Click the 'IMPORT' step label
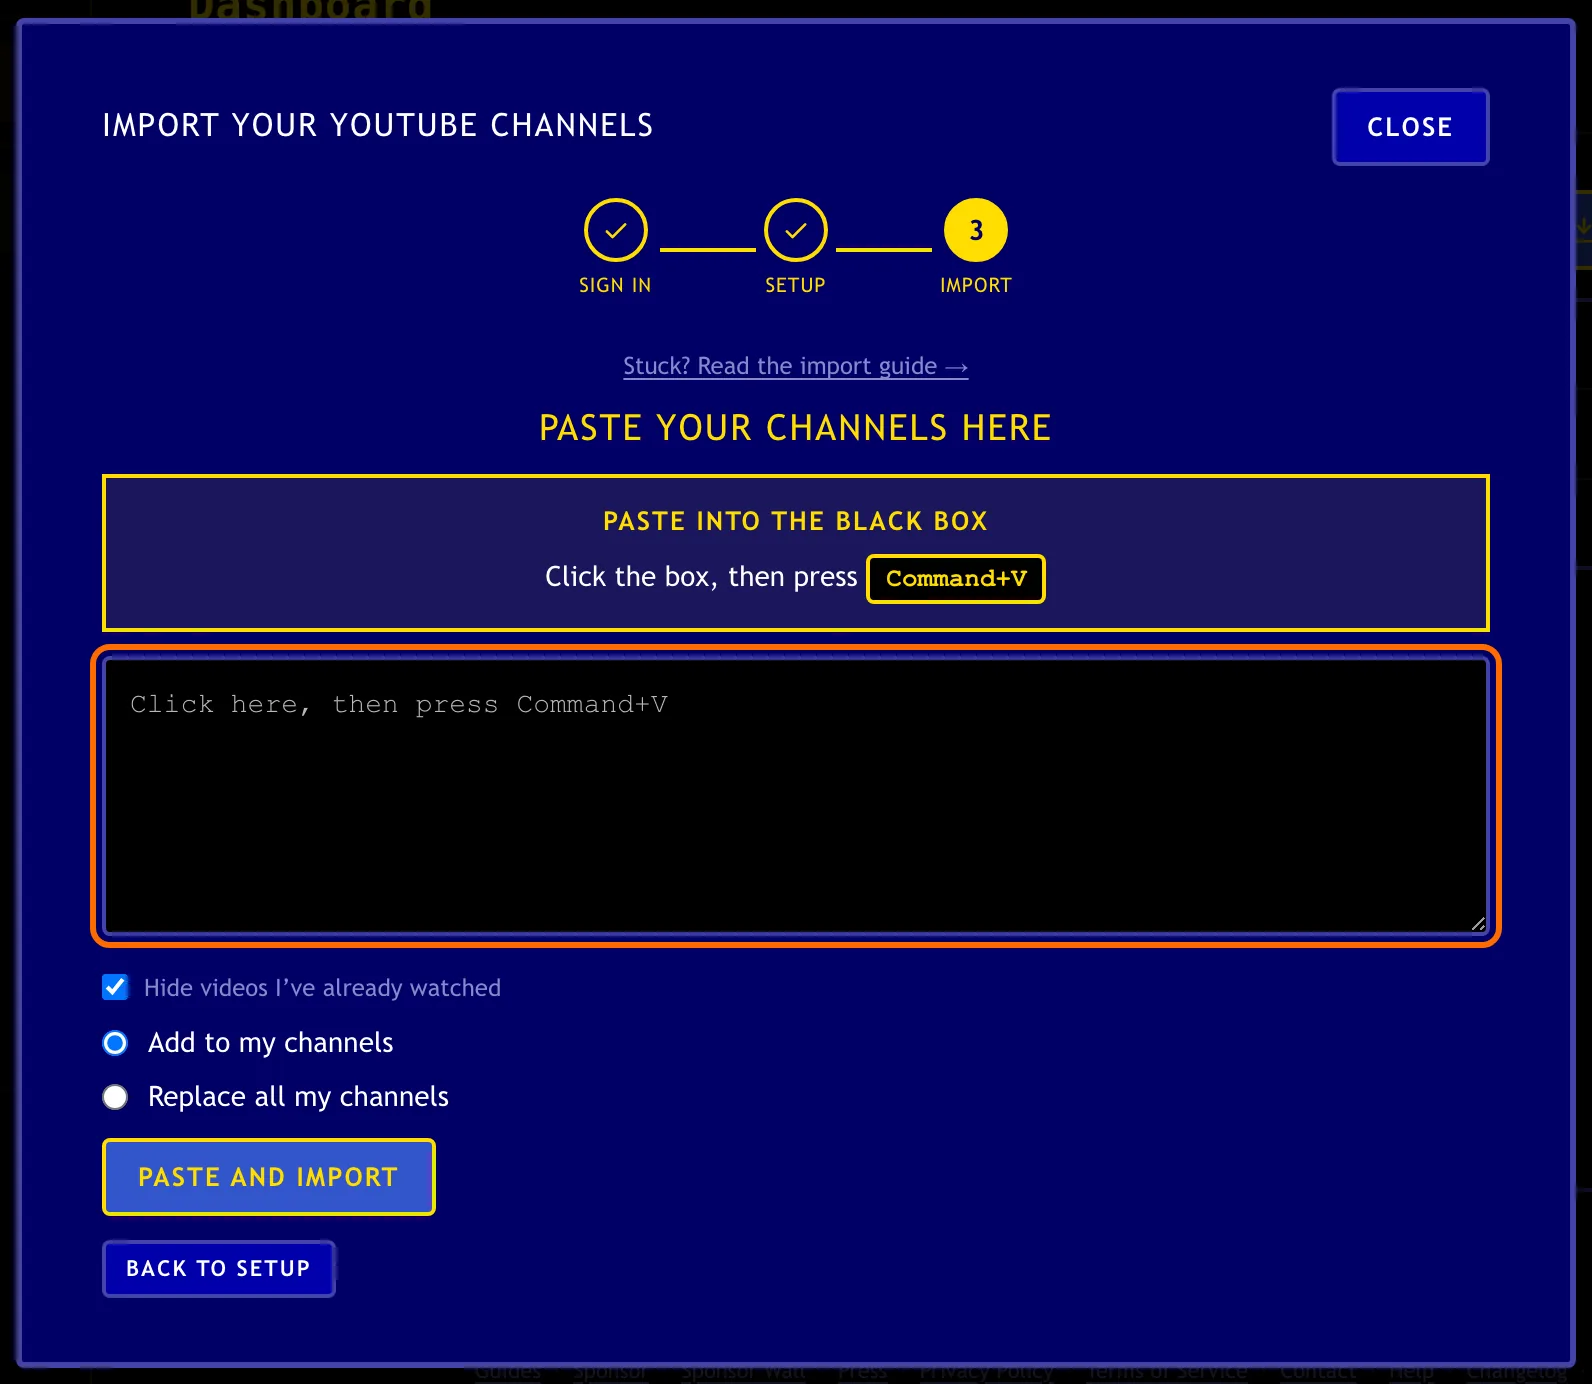Screen dimensions: 1592x1384 tap(976, 285)
